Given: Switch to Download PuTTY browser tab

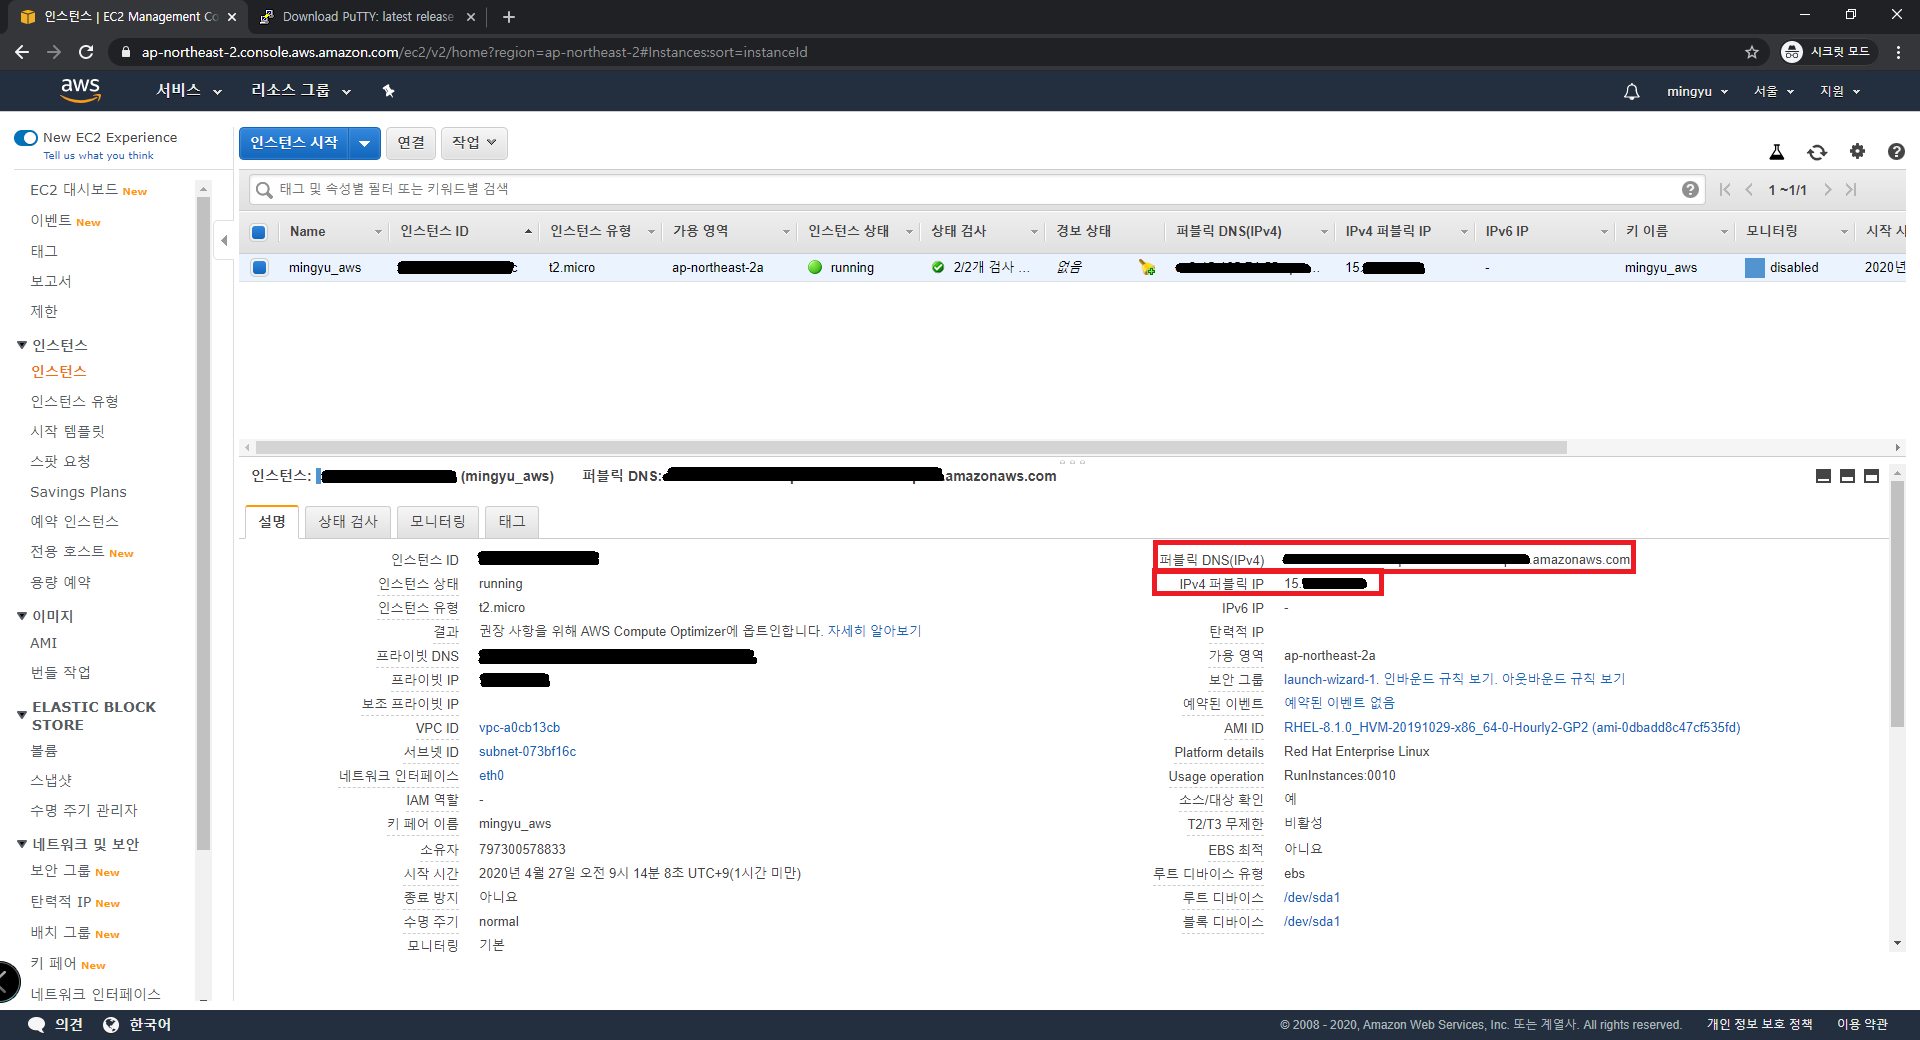Looking at the screenshot, I should (x=367, y=17).
